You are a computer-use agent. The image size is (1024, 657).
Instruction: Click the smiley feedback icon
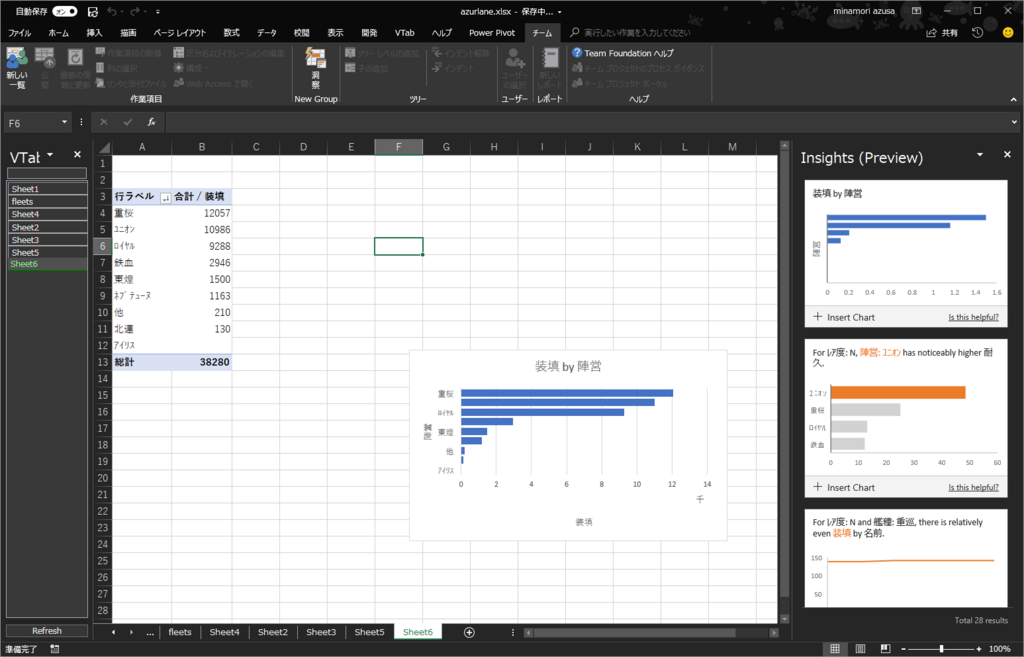tap(1008, 33)
